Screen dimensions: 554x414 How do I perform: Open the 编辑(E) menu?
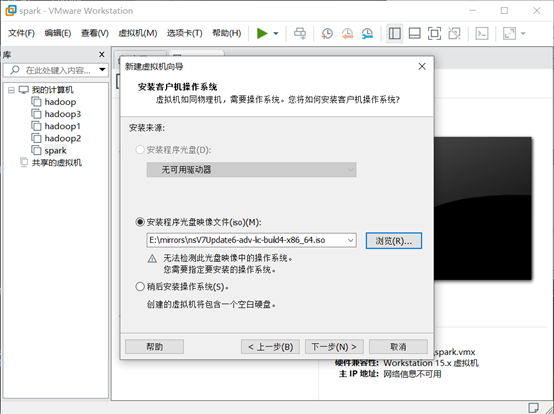point(58,33)
